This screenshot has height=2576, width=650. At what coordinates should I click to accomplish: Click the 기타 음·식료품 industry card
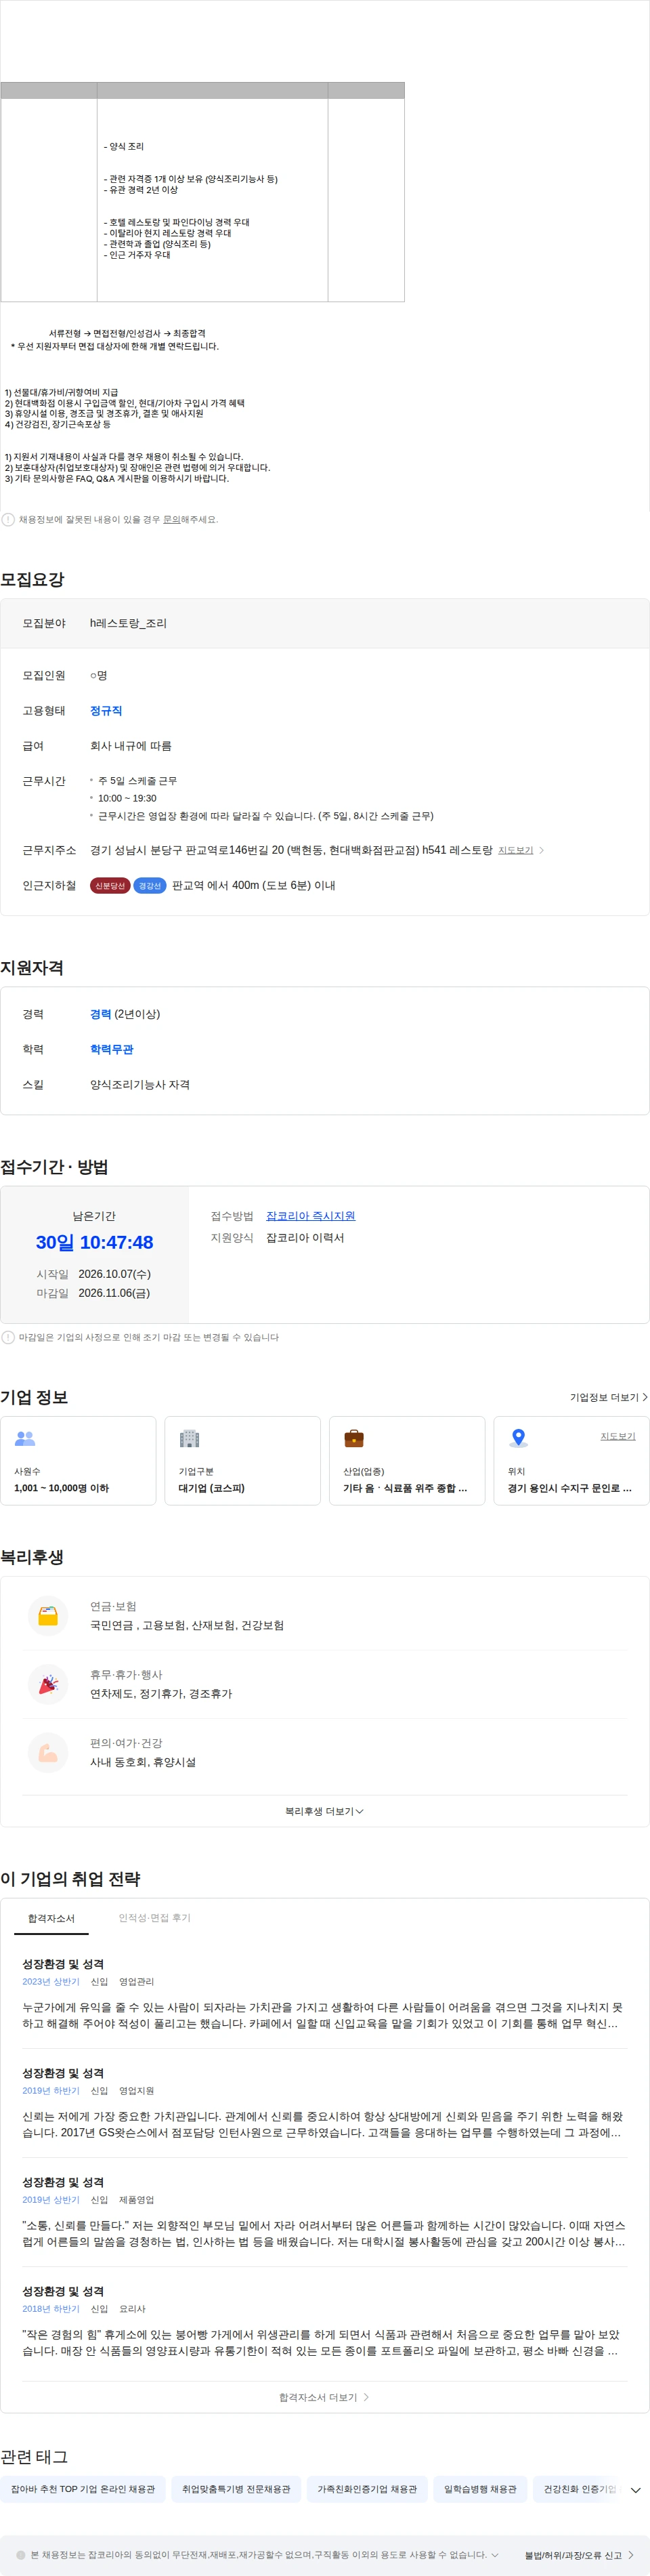pyautogui.click(x=407, y=1460)
